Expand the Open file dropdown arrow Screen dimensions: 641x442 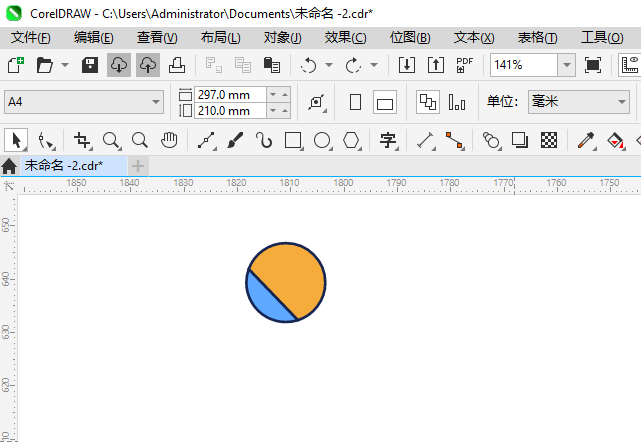click(65, 65)
